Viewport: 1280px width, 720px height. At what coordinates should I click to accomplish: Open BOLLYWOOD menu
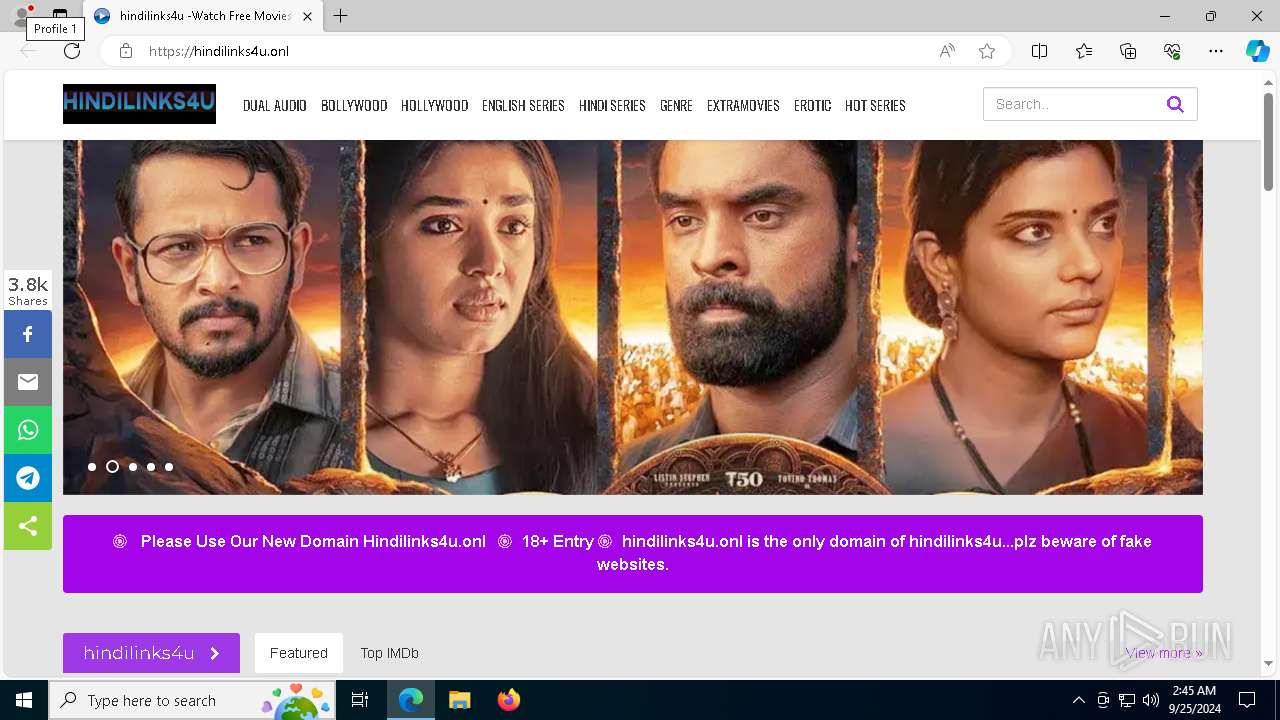(x=354, y=105)
